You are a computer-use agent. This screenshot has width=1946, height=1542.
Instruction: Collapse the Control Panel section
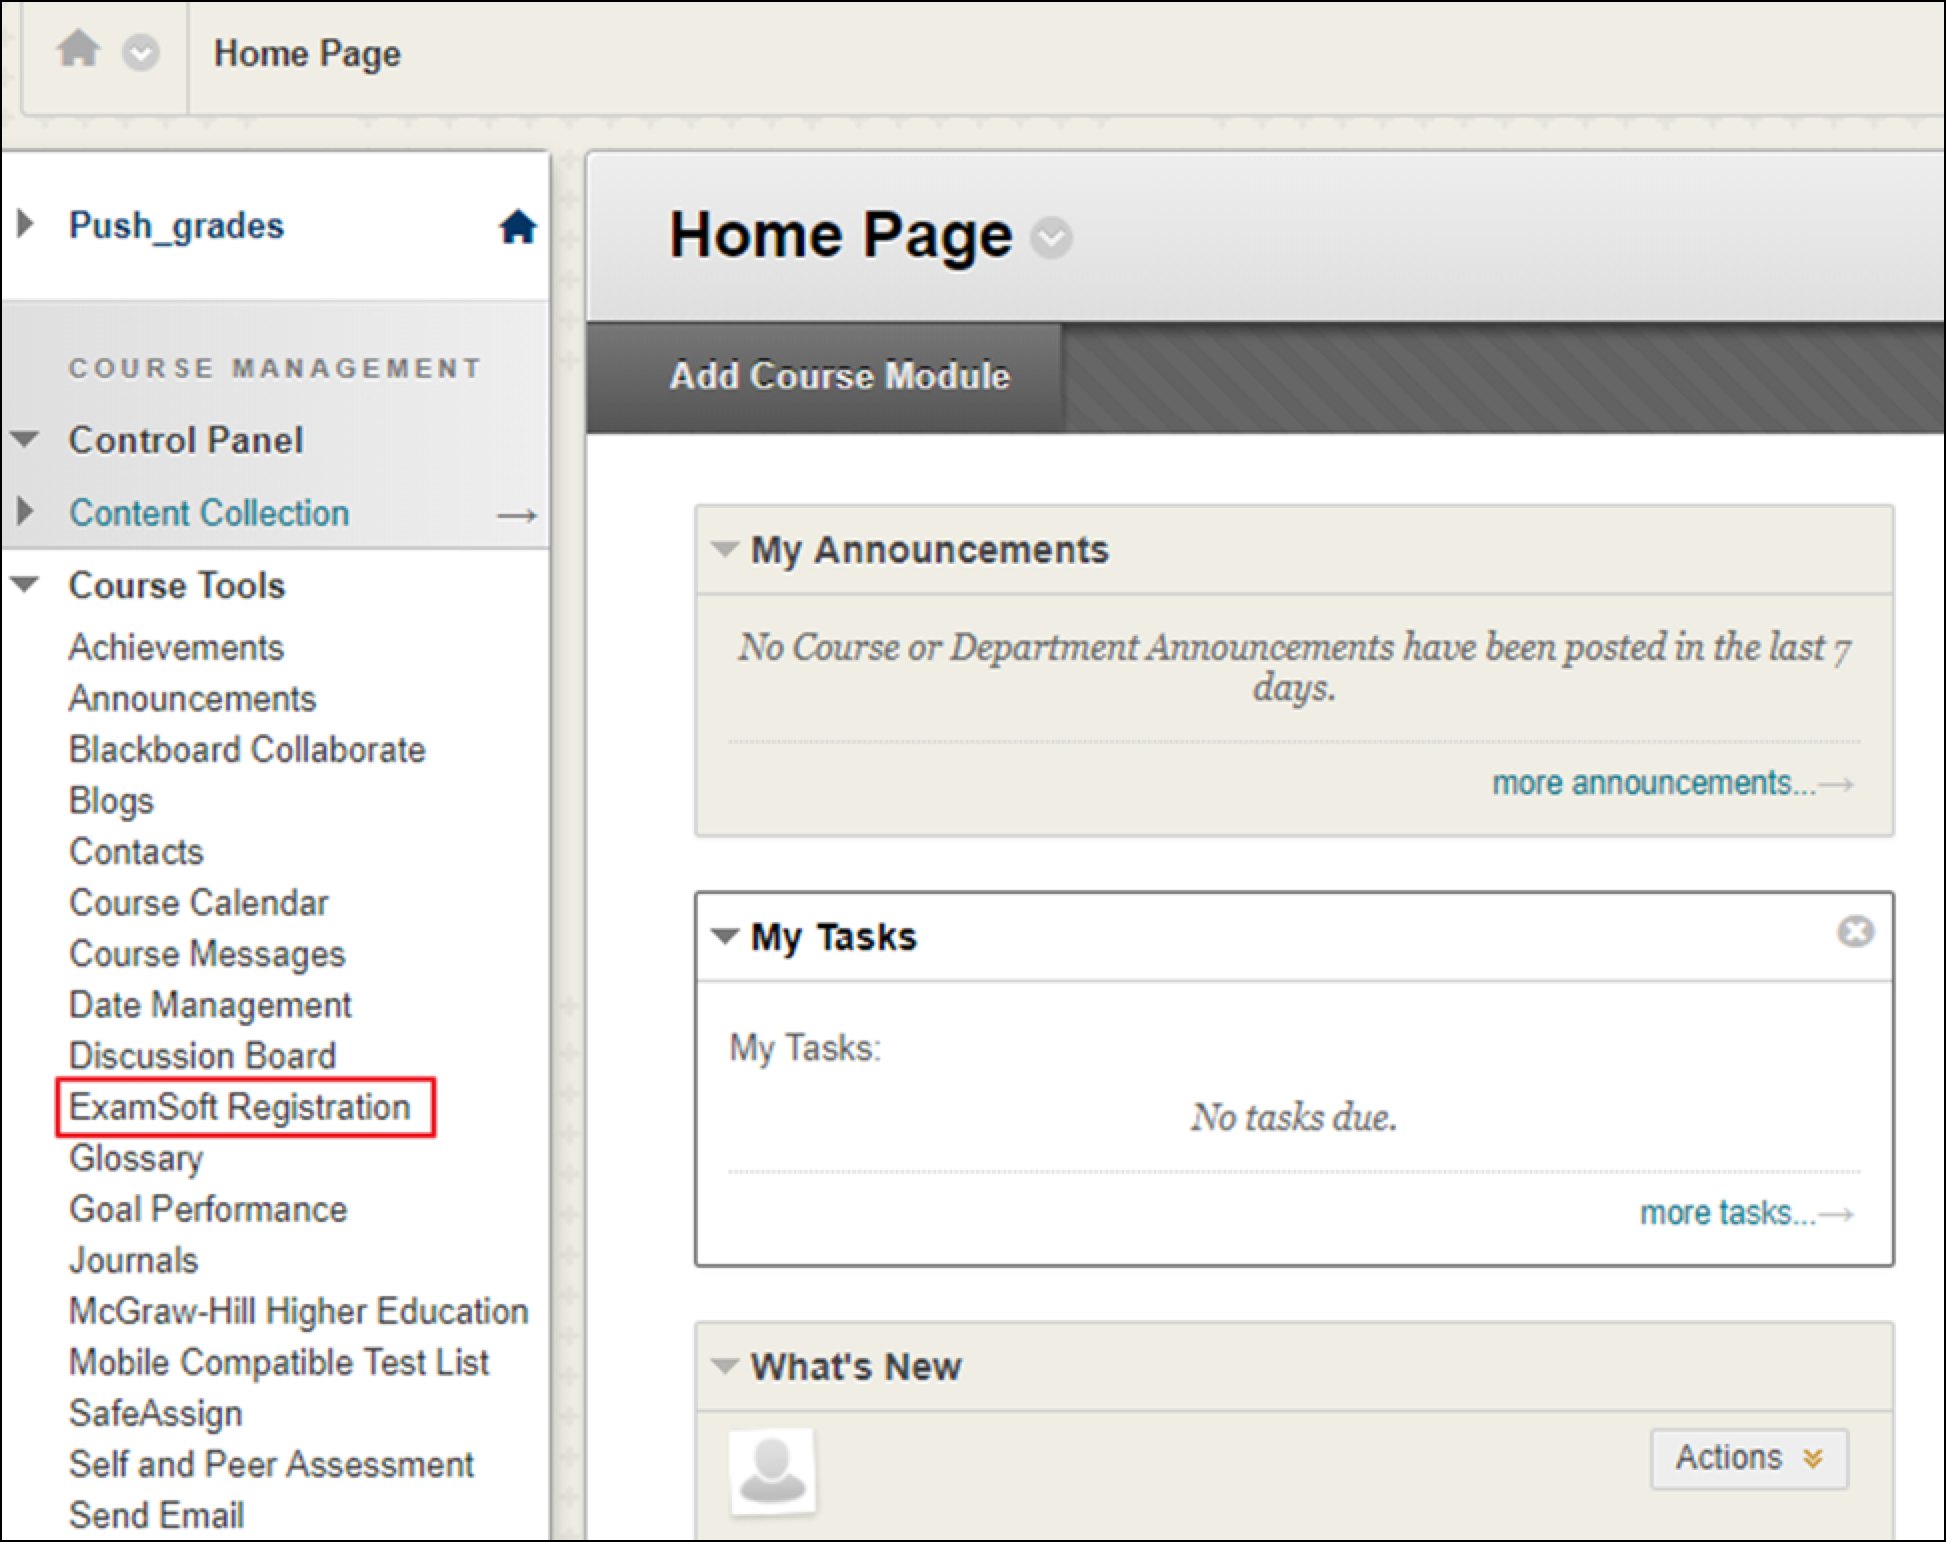(24, 437)
